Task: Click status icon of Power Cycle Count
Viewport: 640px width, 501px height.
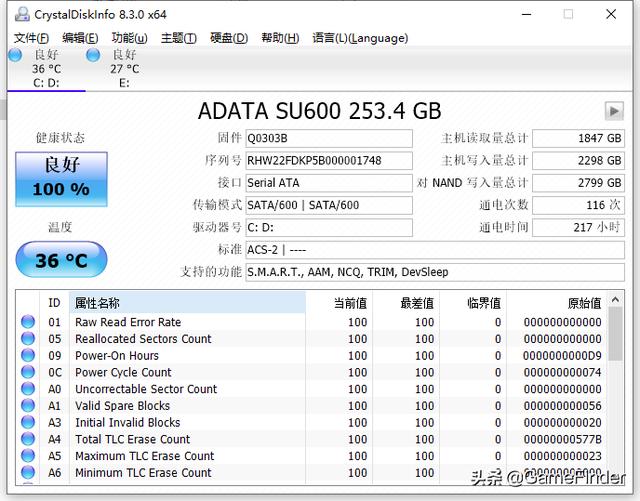Action: click(28, 372)
